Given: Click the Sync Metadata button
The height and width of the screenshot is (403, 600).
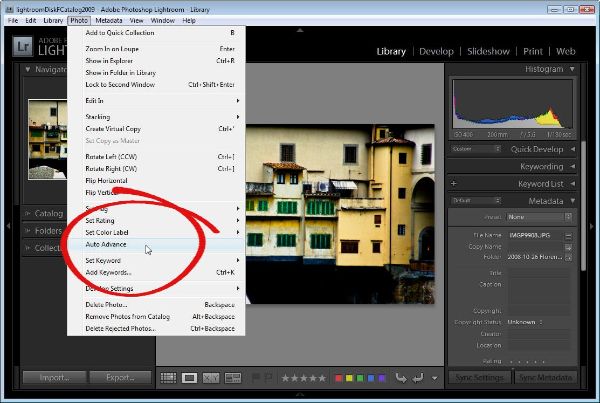Looking at the screenshot, I should pyautogui.click(x=545, y=378).
